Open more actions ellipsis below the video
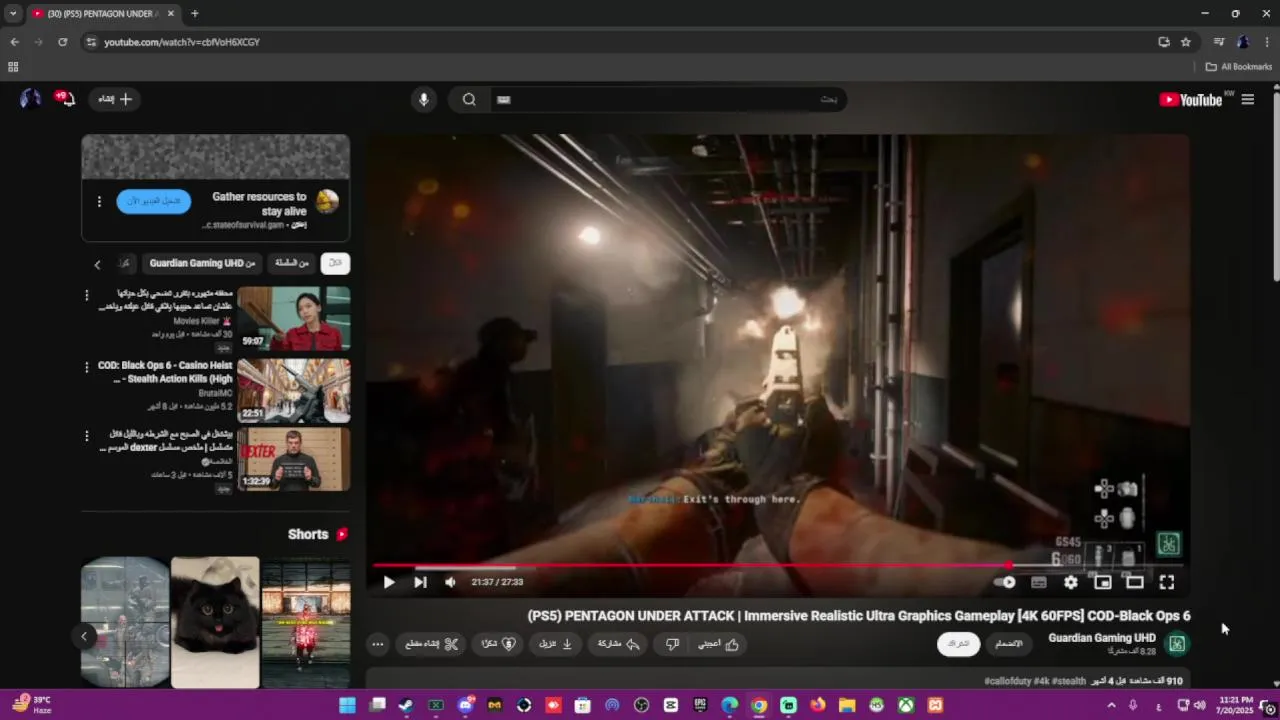Screen dimensions: 1280x720 point(377,644)
